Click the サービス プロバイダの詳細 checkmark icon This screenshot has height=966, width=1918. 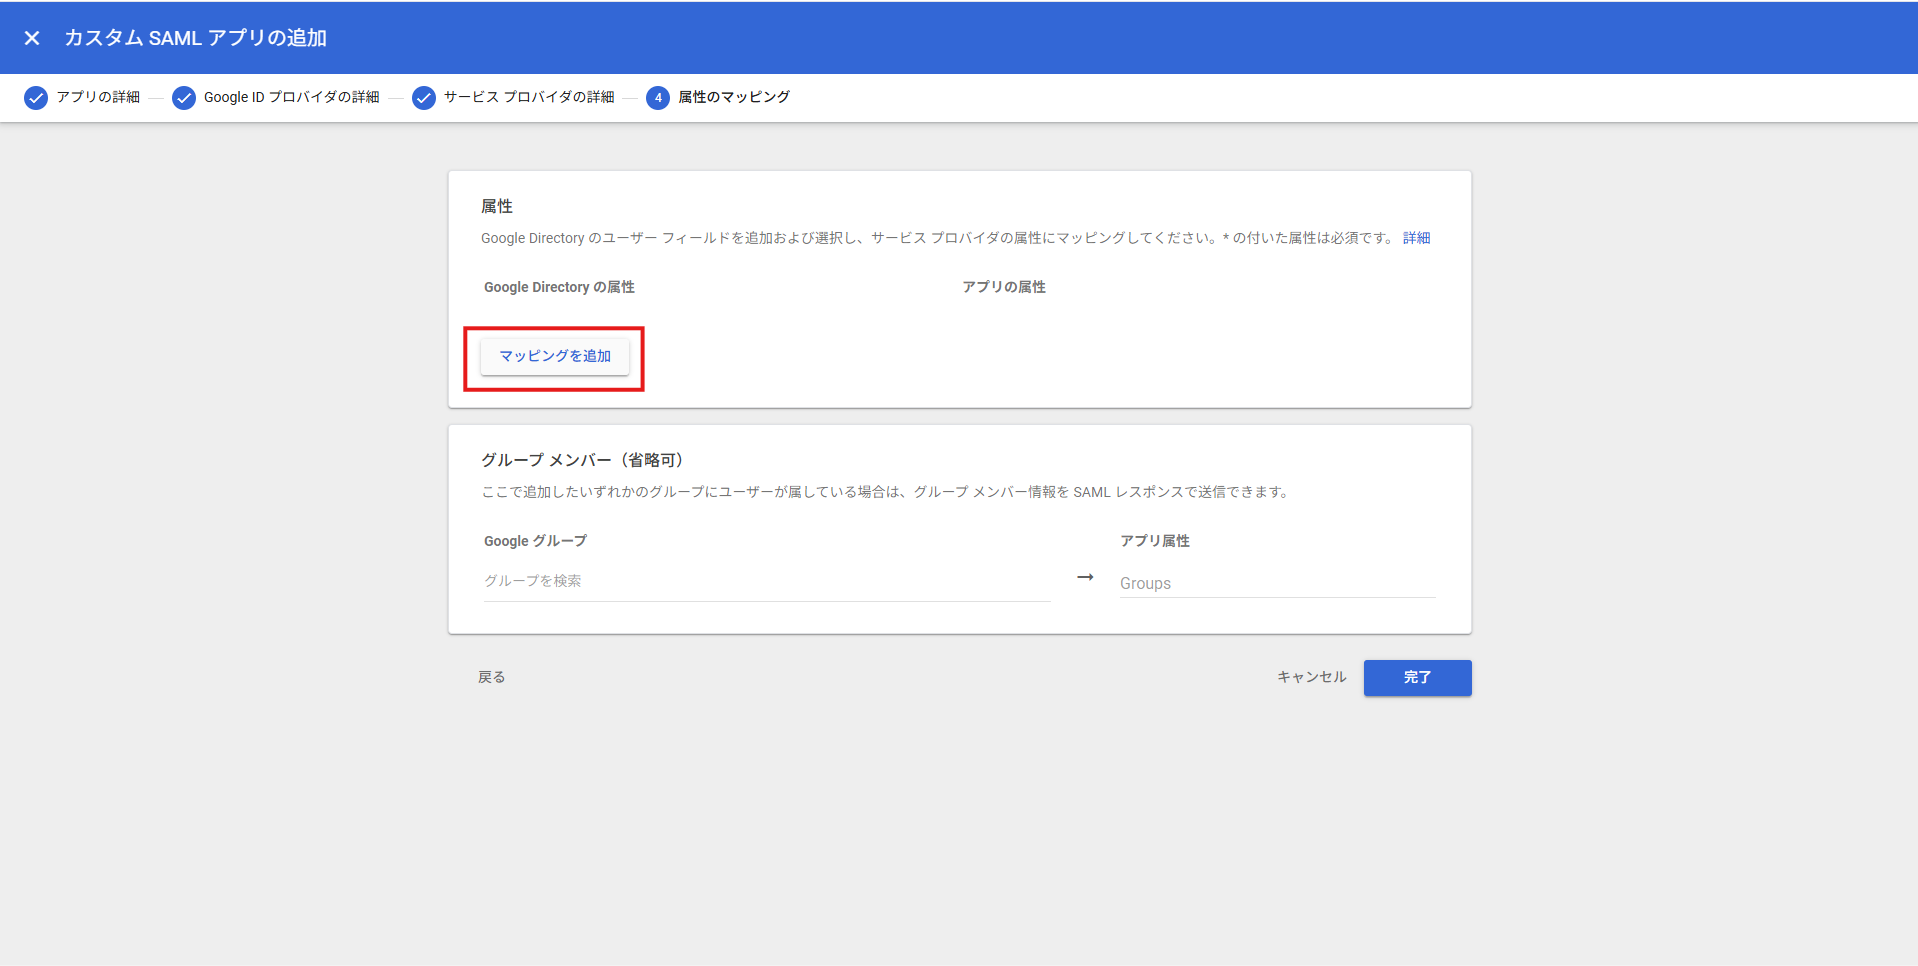tap(424, 98)
